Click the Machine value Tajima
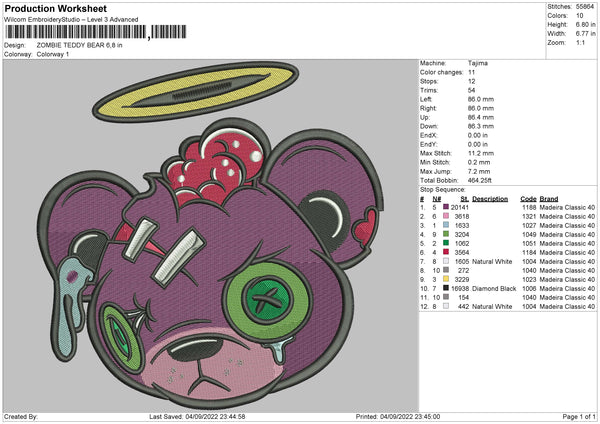Image resolution: width=600 pixels, height=424 pixels. point(478,63)
